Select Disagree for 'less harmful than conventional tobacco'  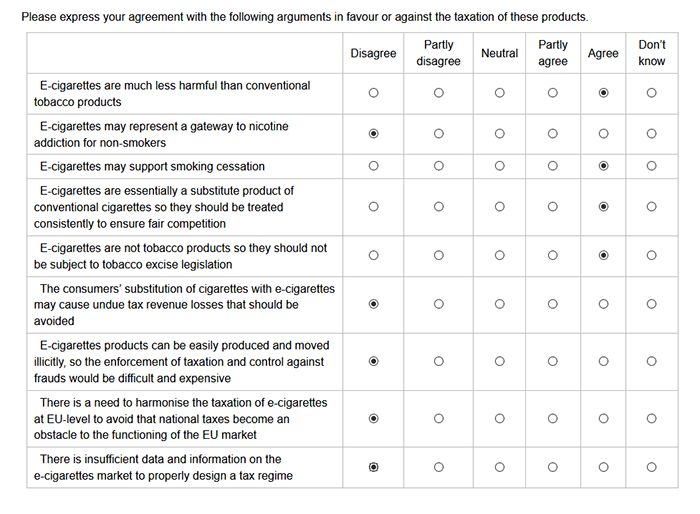[x=374, y=93]
